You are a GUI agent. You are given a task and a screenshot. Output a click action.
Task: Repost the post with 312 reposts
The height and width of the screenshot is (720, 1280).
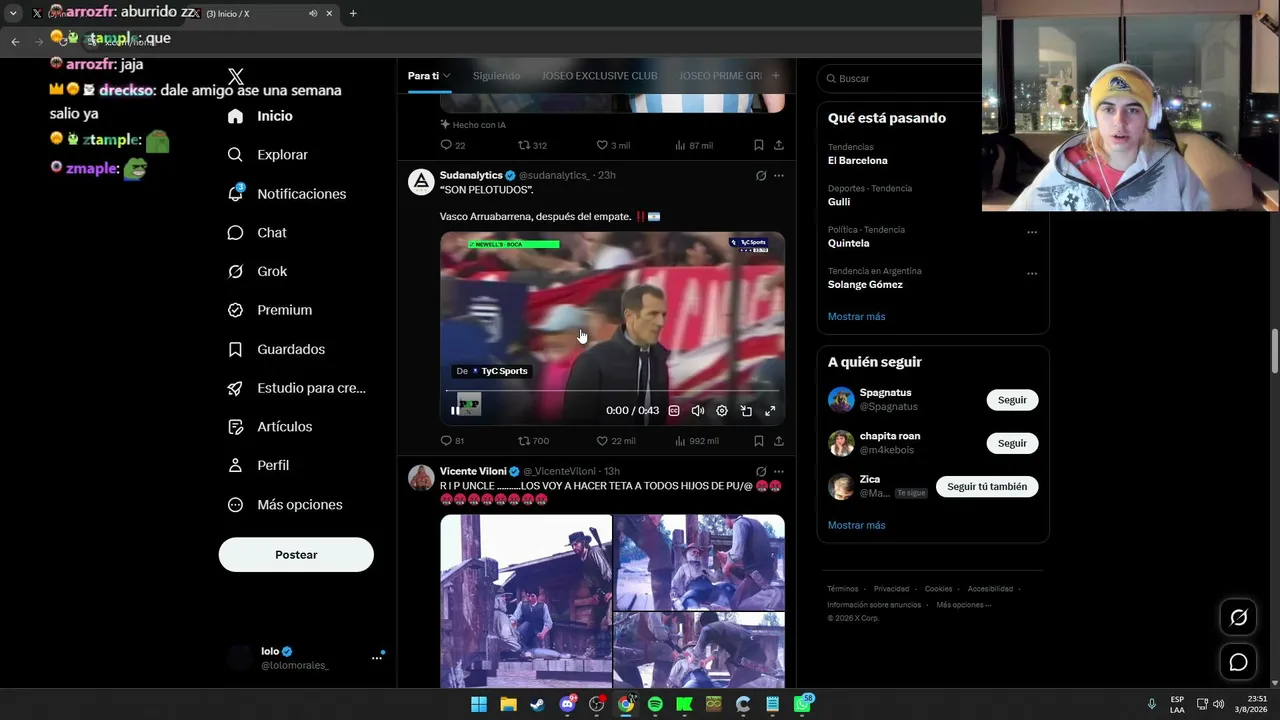(x=523, y=145)
